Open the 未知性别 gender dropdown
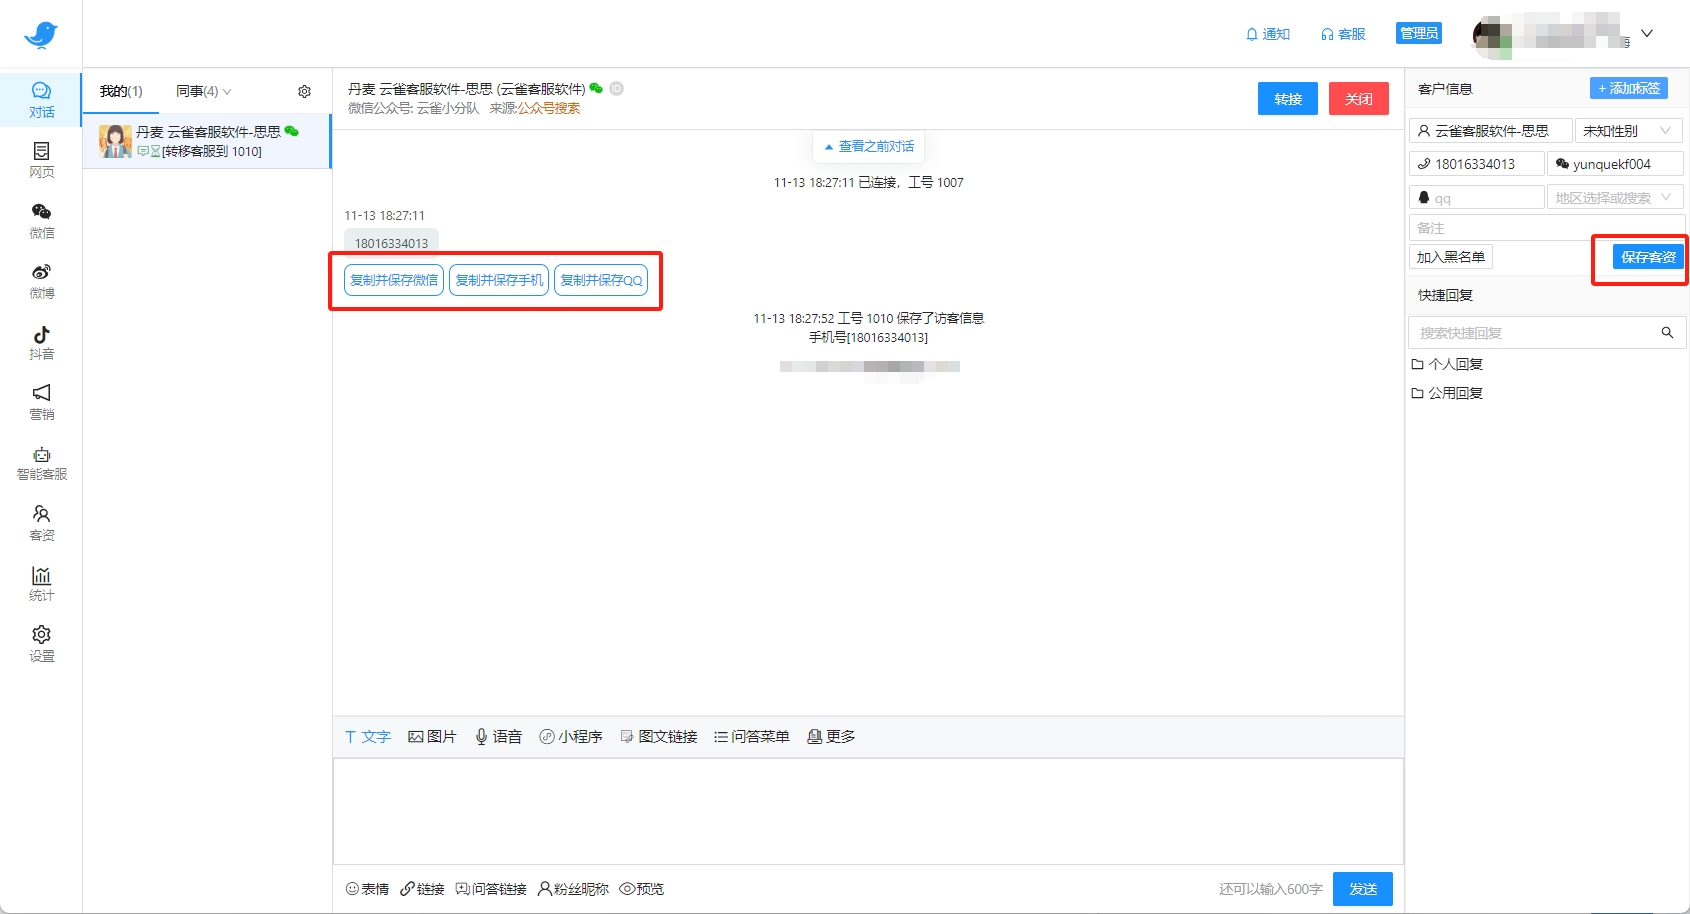 coord(1628,131)
